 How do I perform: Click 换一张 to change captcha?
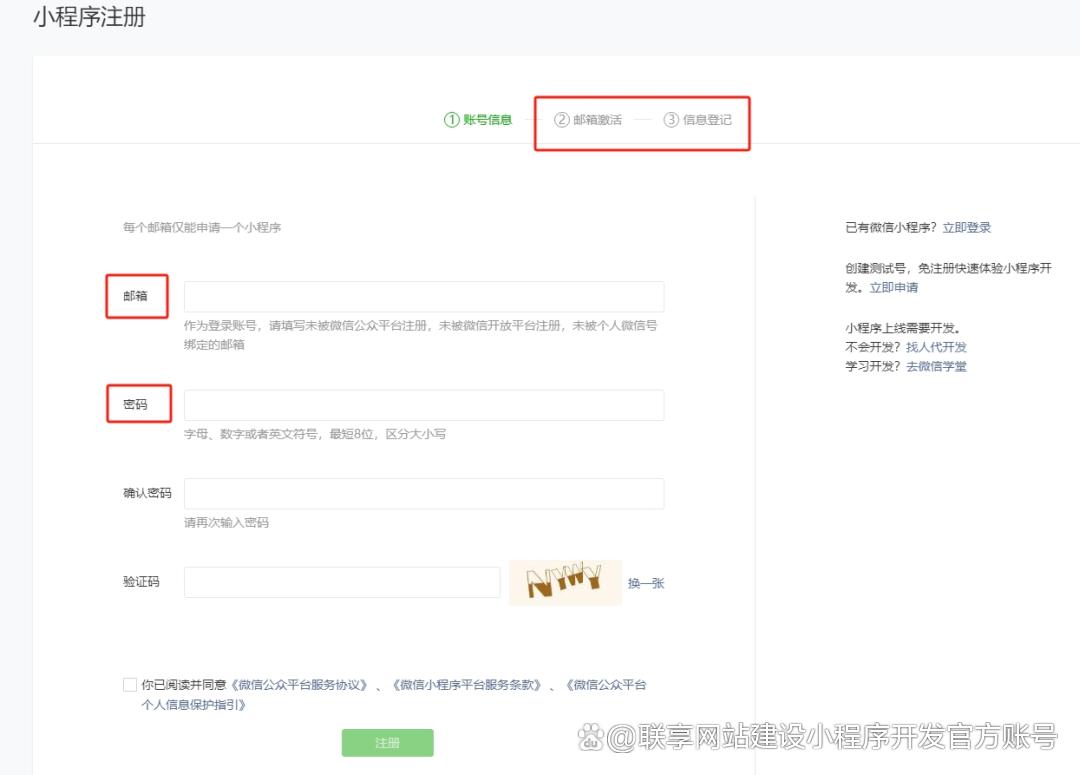[646, 583]
